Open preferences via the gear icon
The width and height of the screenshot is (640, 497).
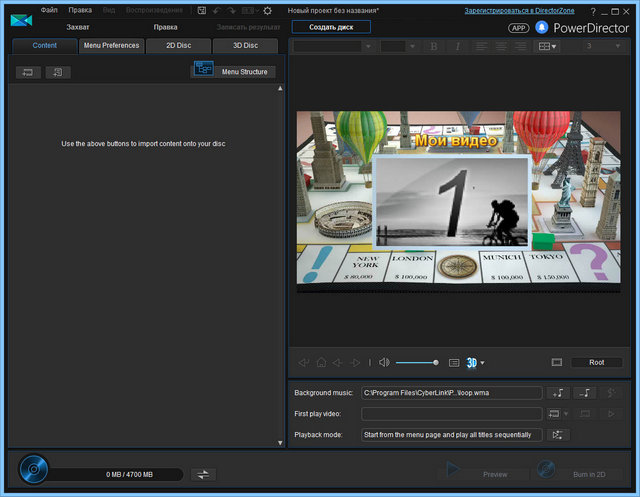click(267, 10)
